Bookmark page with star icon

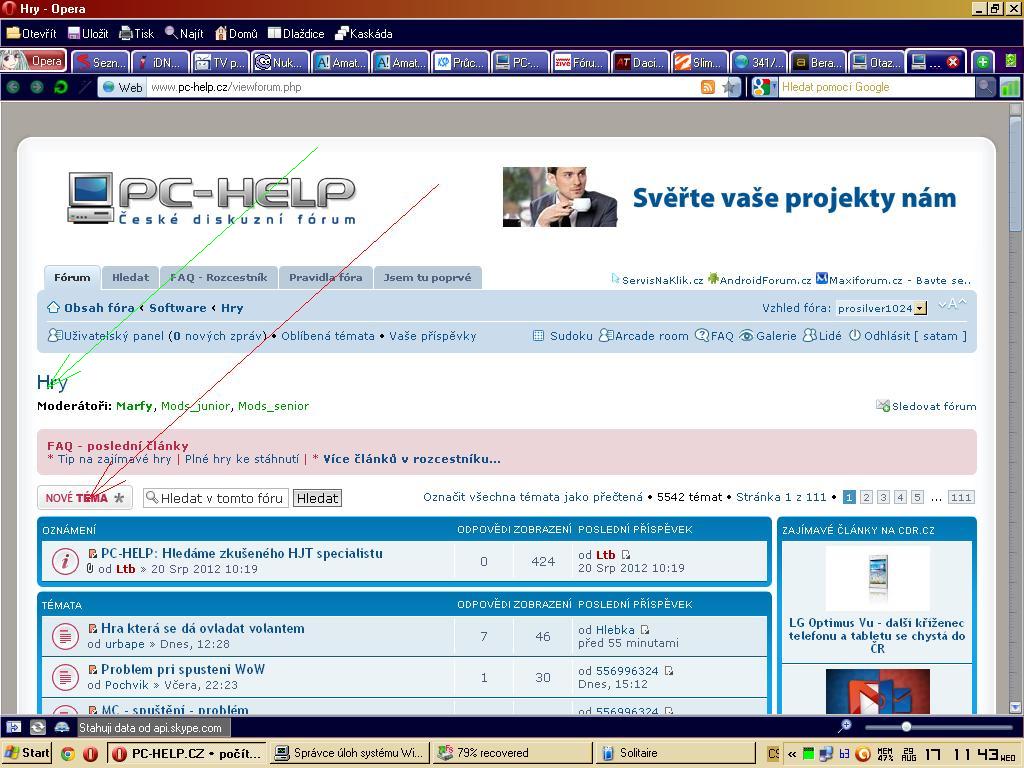pos(729,87)
